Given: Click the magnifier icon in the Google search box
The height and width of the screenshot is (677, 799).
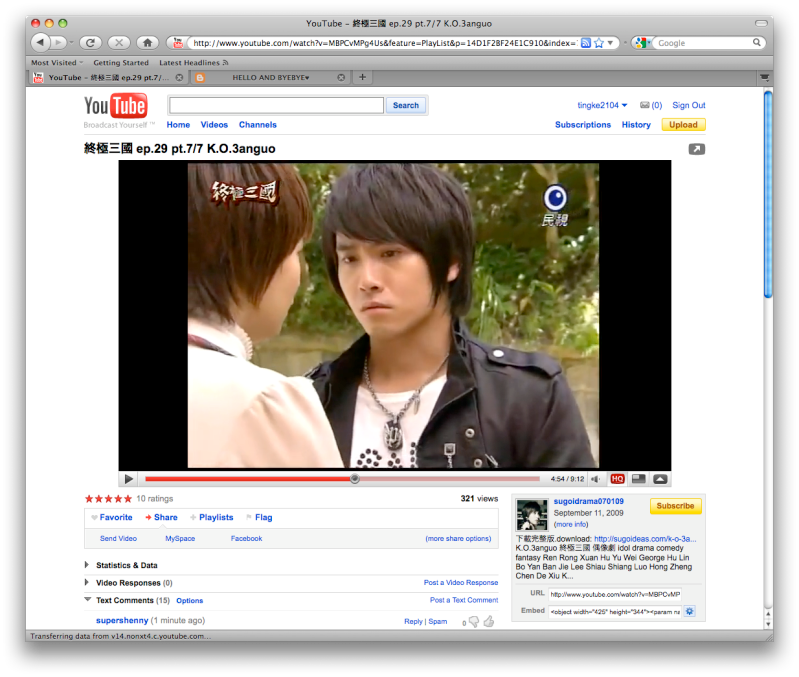Looking at the screenshot, I should [x=757, y=43].
